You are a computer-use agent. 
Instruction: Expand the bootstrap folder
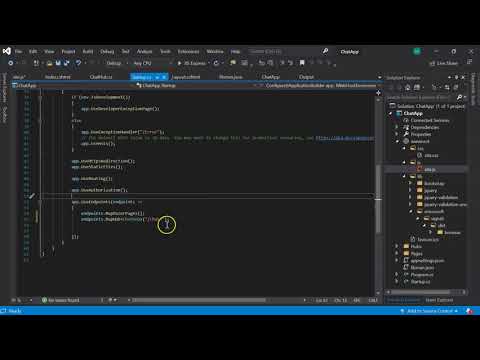pyautogui.click(x=411, y=183)
